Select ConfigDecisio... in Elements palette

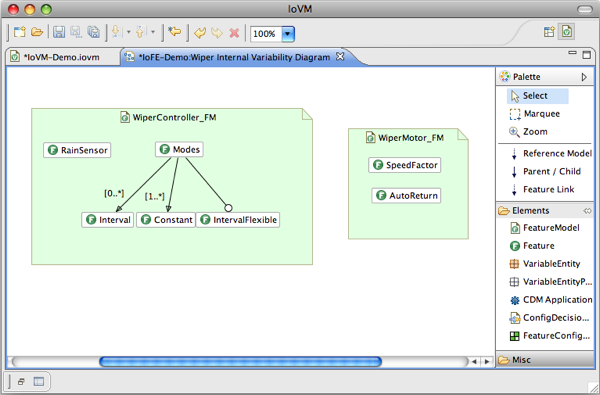tap(549, 318)
